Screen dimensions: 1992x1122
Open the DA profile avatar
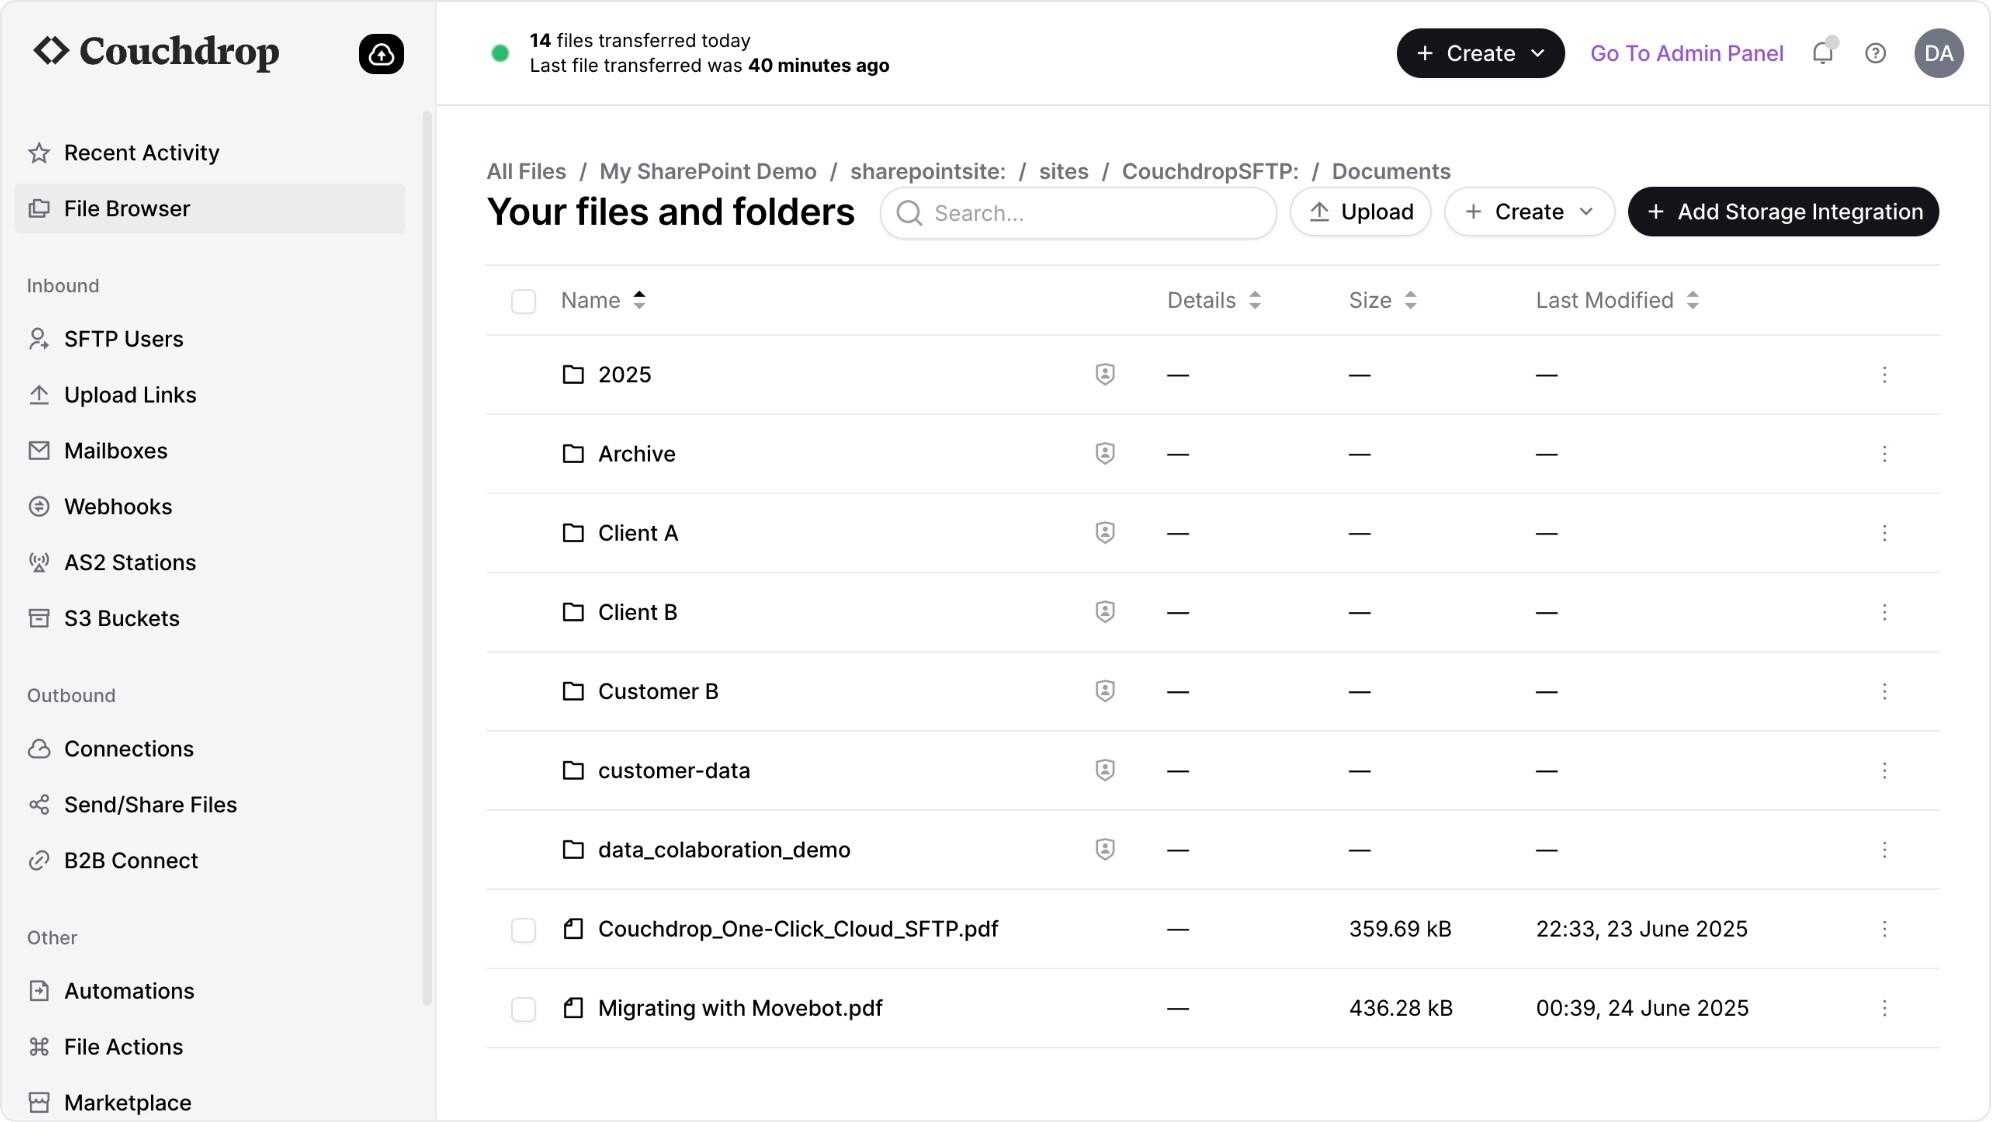pos(1939,53)
